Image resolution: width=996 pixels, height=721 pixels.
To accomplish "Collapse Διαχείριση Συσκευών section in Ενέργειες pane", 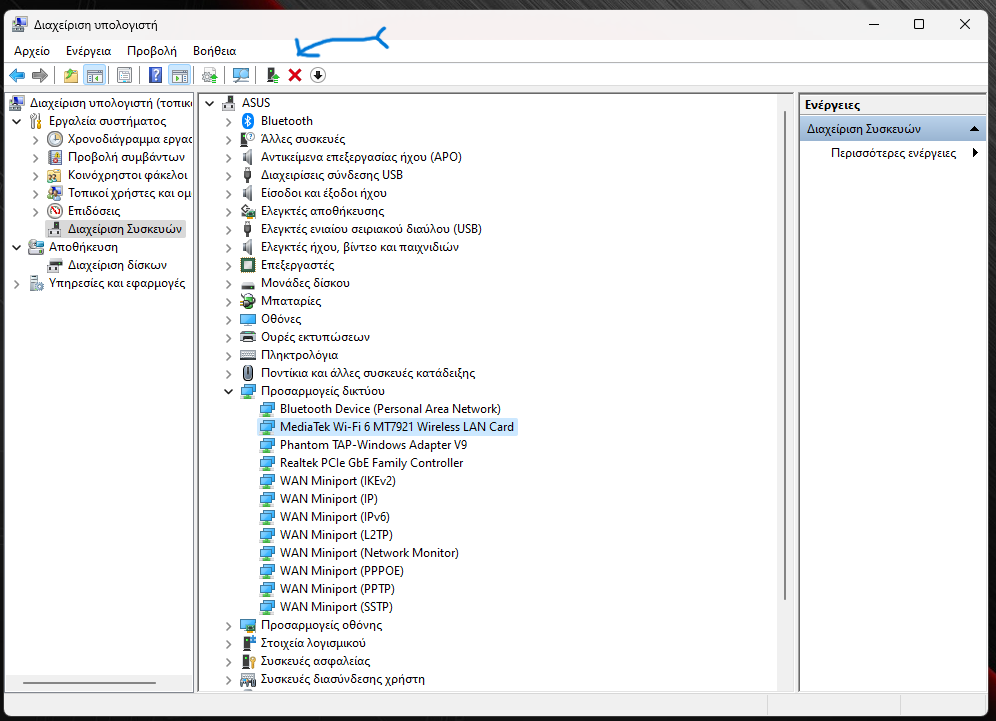I will pyautogui.click(x=974, y=129).
